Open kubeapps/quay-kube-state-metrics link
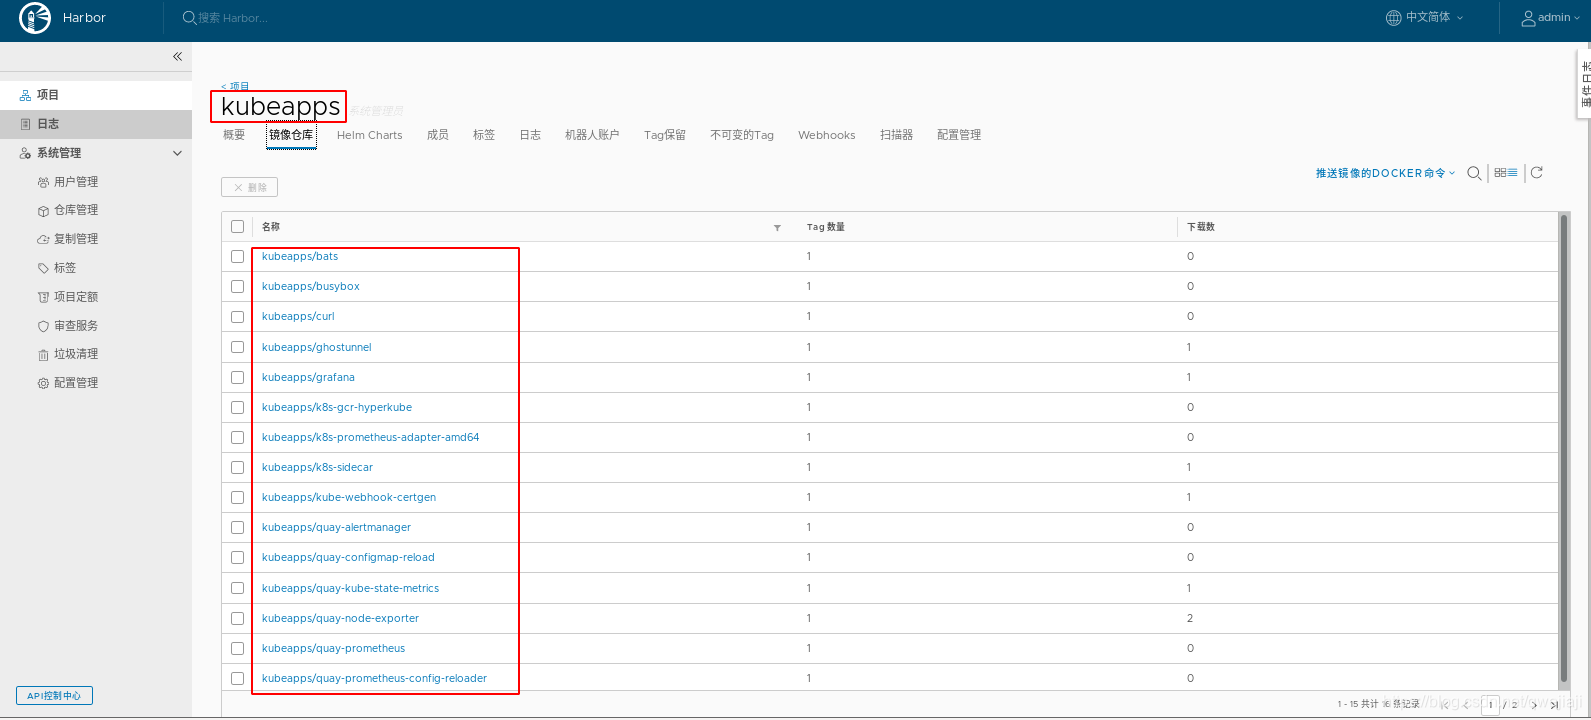 coord(351,588)
